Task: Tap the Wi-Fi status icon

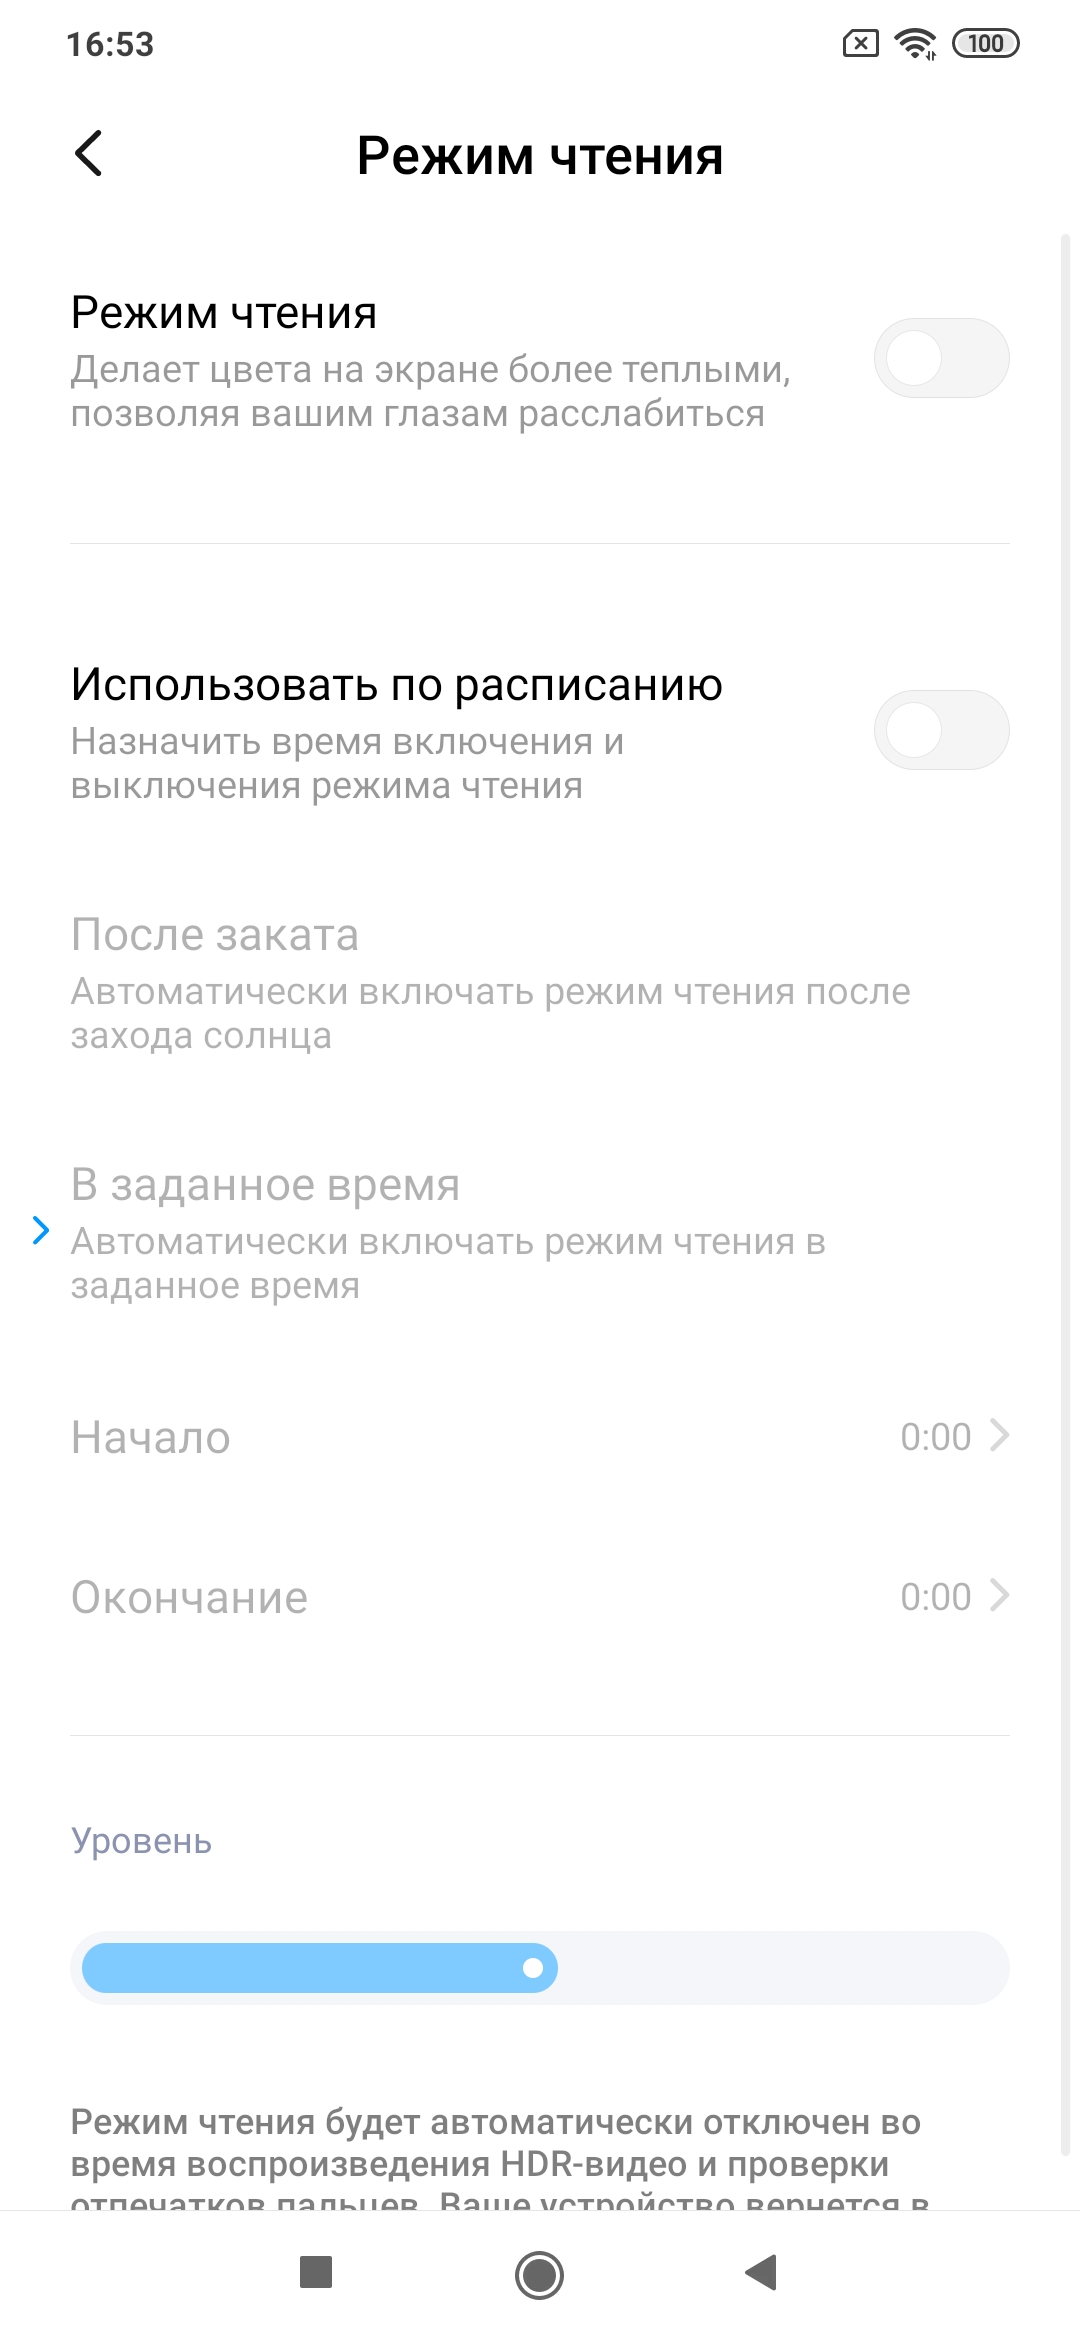Action: point(915,44)
